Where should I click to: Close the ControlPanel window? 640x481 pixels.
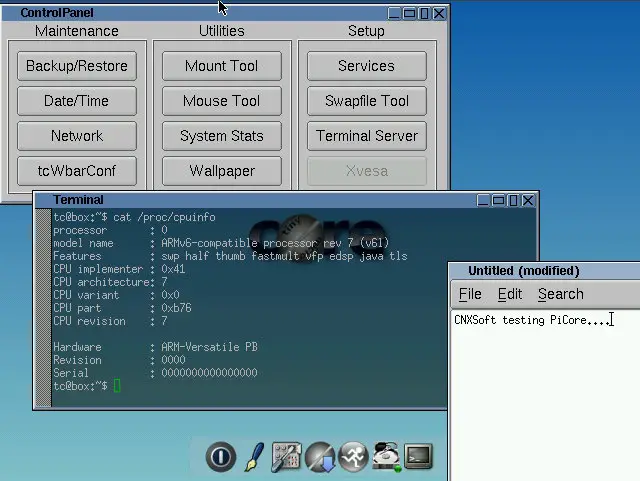[439, 13]
